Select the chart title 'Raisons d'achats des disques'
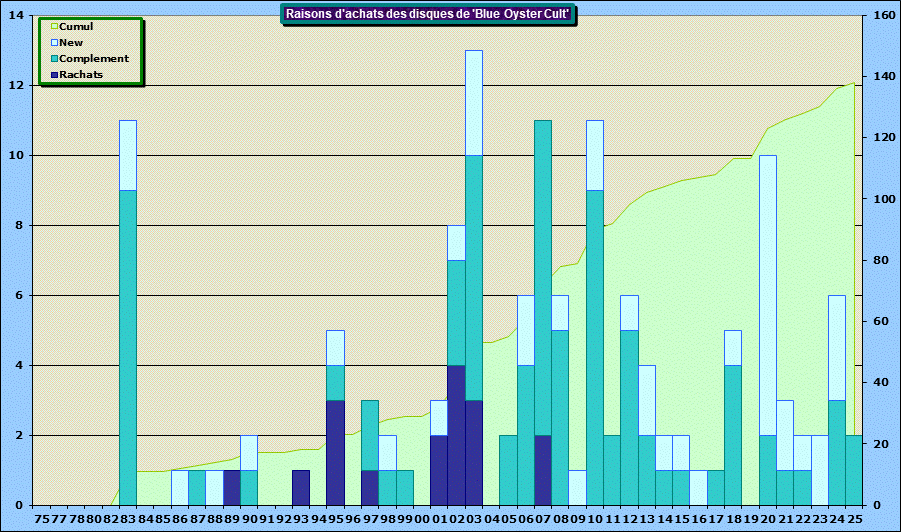 point(428,14)
